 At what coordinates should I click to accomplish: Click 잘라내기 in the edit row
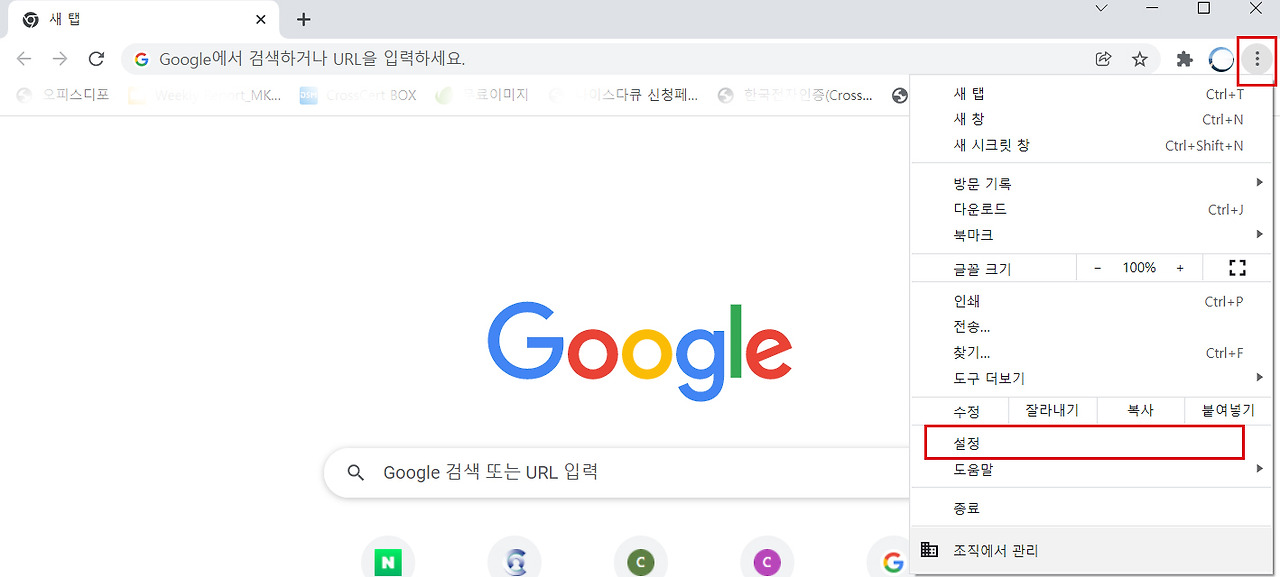1052,411
